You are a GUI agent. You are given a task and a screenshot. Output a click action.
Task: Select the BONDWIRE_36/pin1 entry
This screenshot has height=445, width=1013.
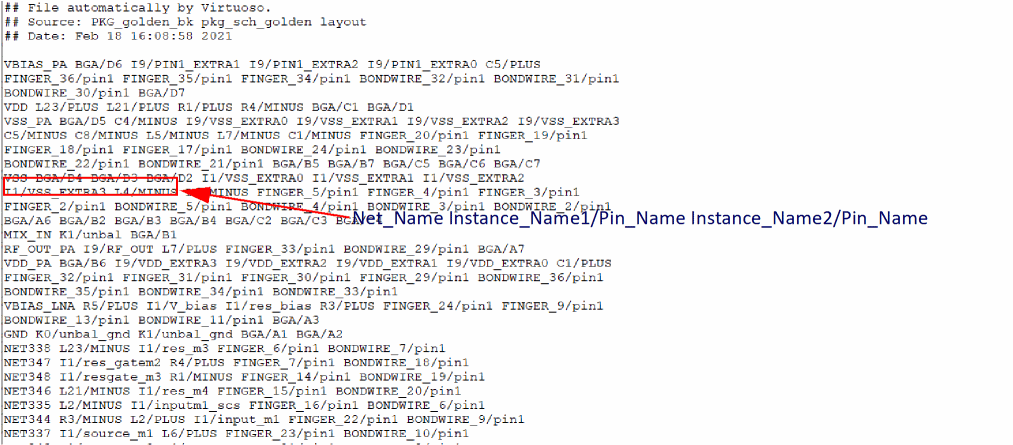tap(540, 278)
